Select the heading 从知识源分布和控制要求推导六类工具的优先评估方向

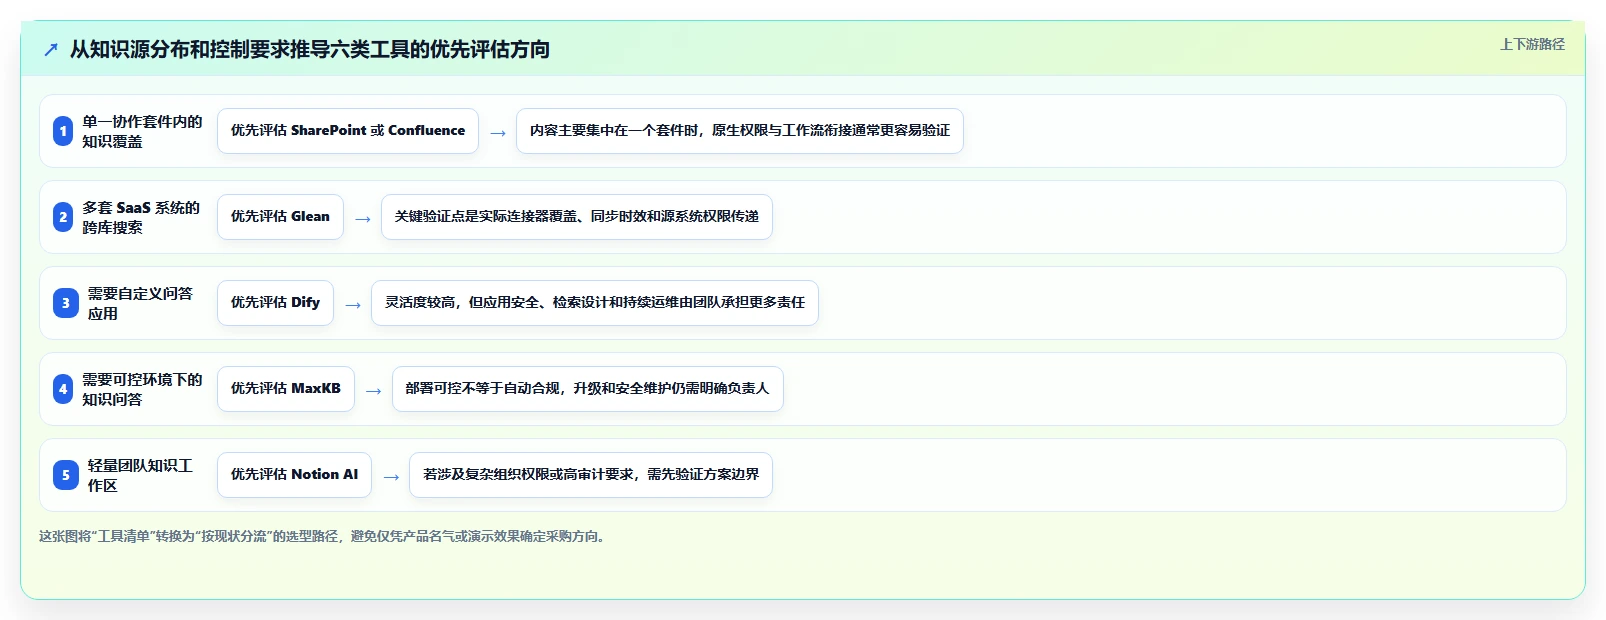pyautogui.click(x=310, y=49)
